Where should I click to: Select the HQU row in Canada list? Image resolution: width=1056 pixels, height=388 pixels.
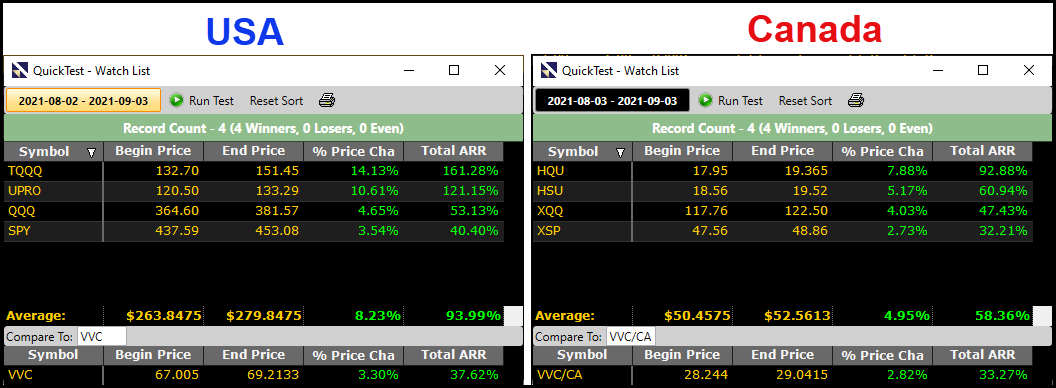783,170
